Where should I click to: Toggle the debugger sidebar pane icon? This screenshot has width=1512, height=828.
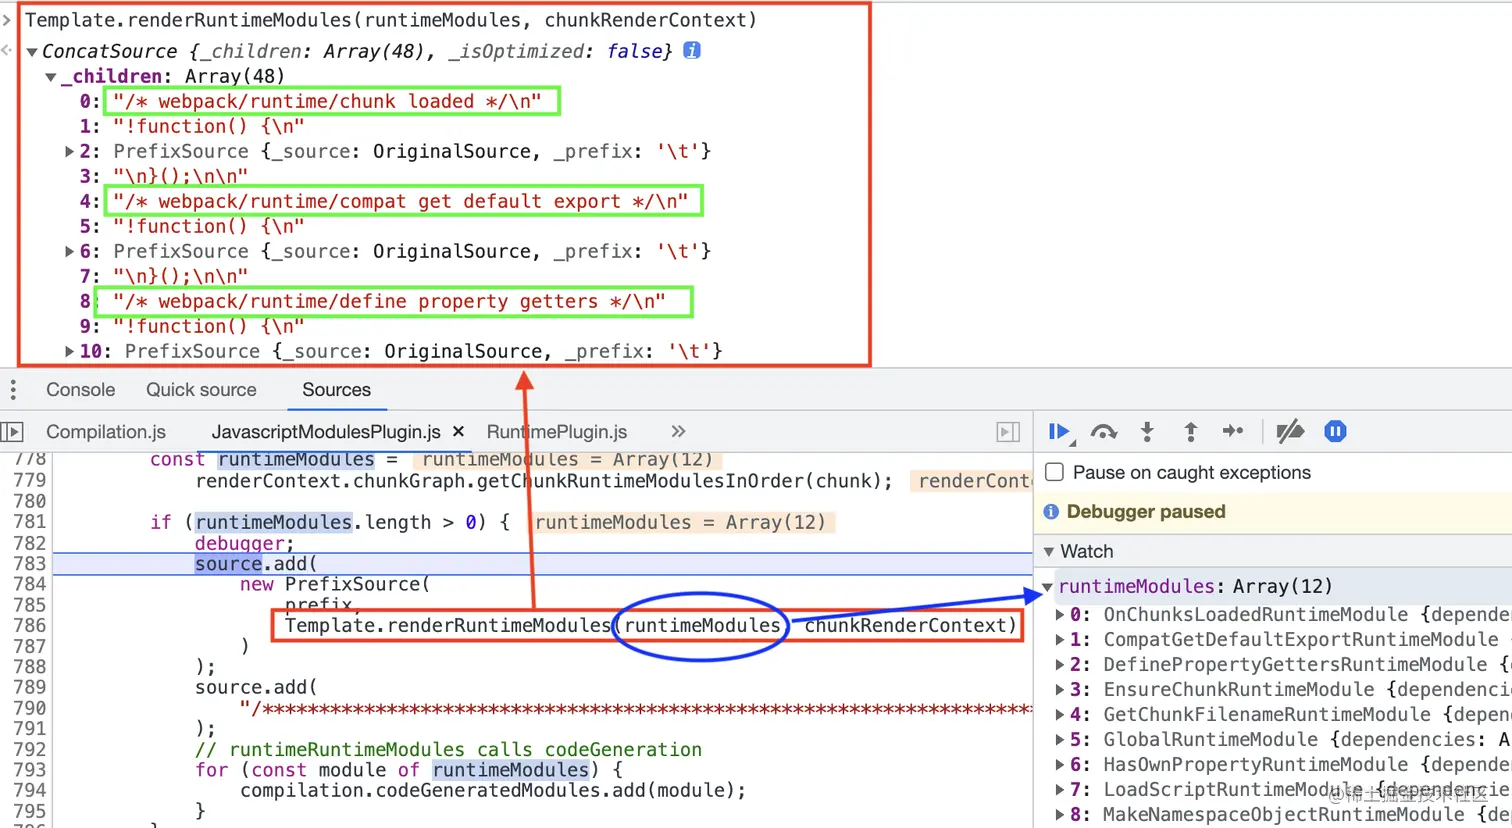click(1008, 432)
